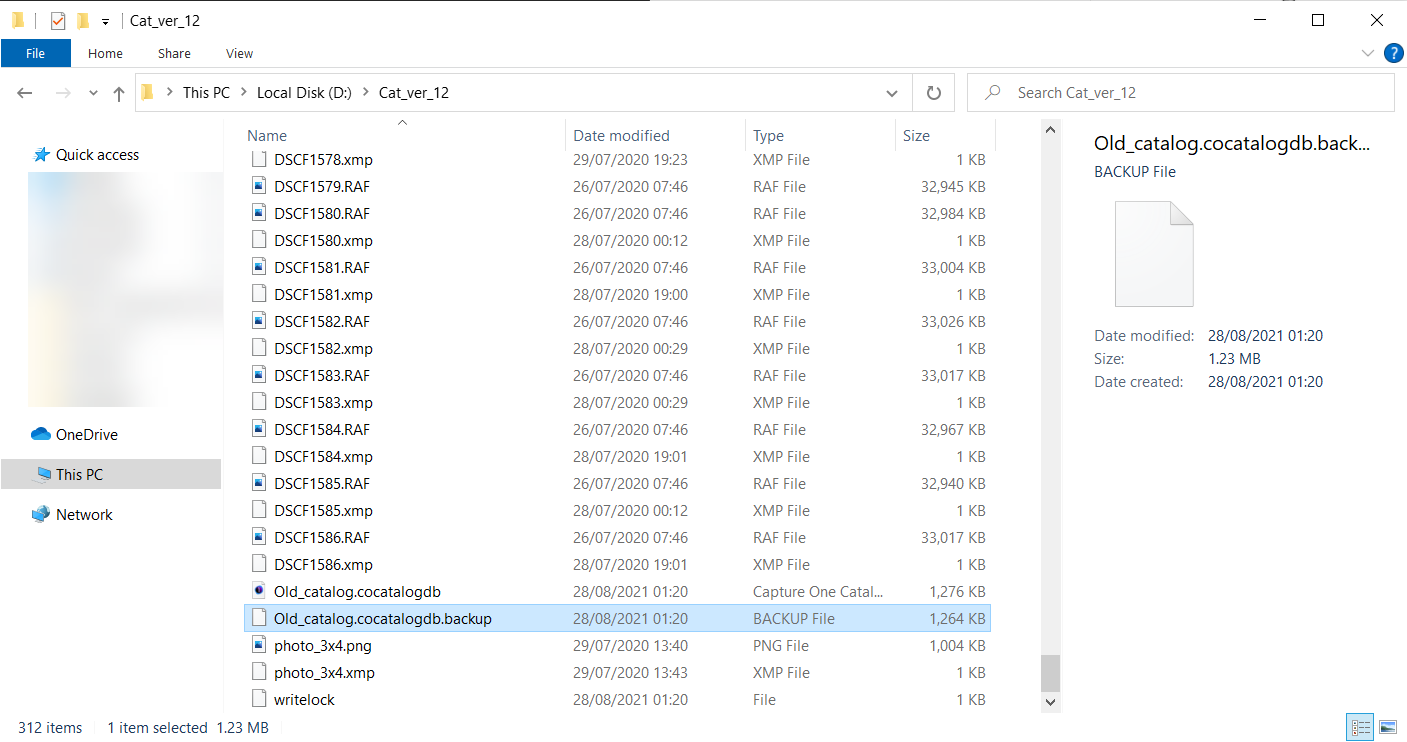Select This PC in the navigation pane
Image resolution: width=1407 pixels, height=742 pixels.
[111, 475]
